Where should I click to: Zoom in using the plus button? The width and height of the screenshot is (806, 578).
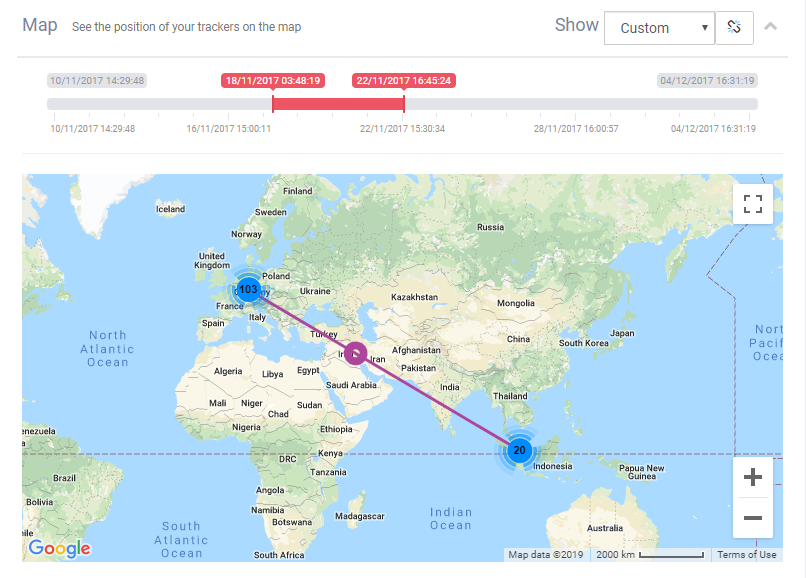(753, 477)
